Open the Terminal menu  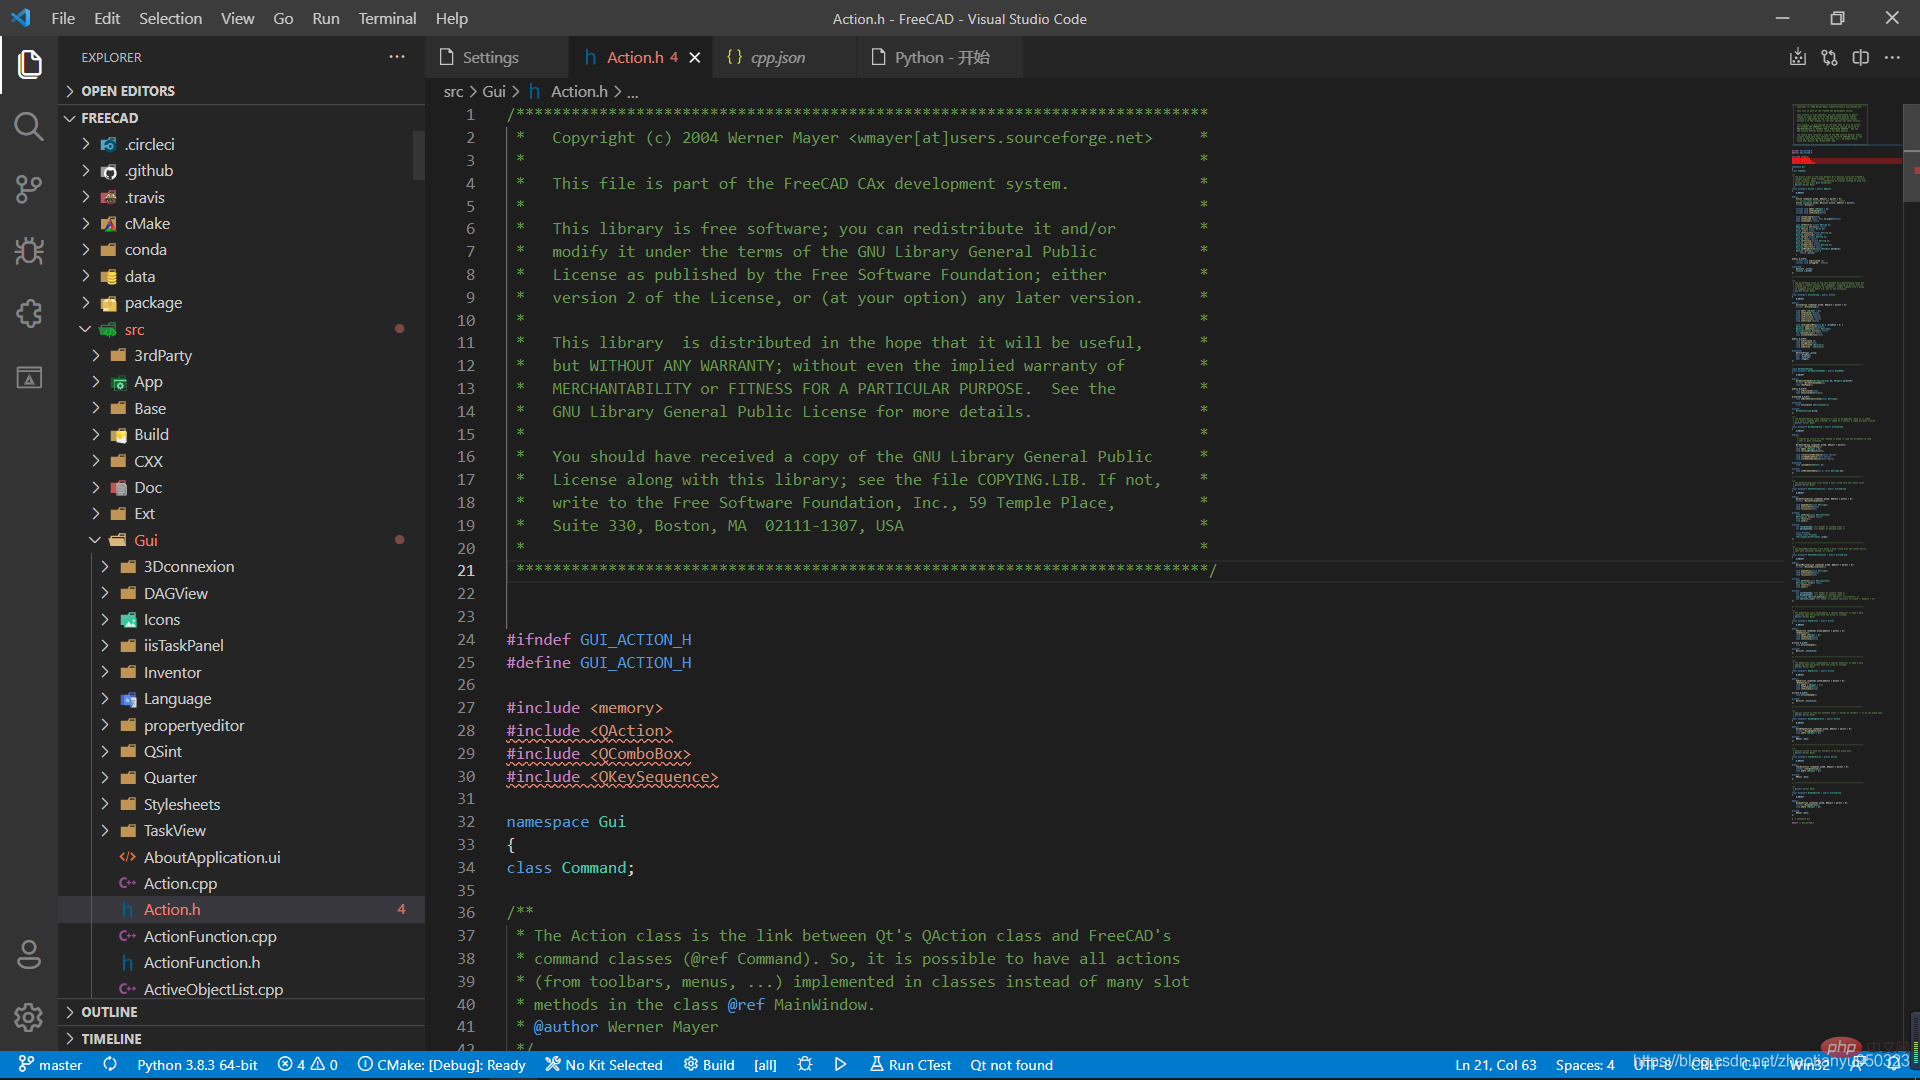387,18
